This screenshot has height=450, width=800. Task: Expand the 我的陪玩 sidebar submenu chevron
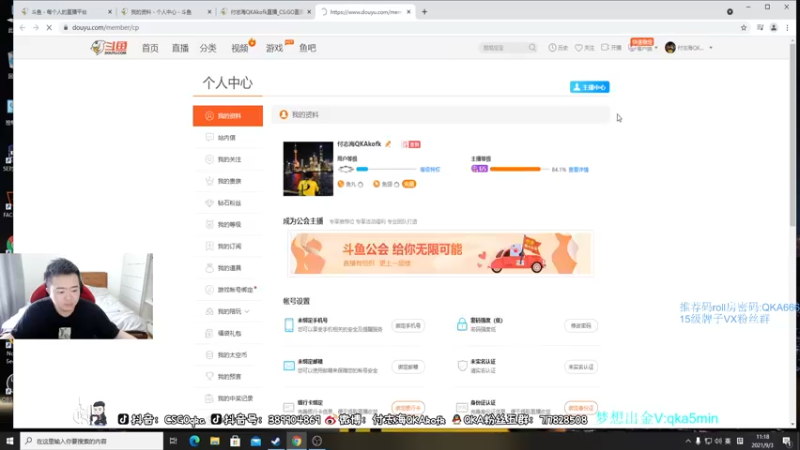click(247, 311)
